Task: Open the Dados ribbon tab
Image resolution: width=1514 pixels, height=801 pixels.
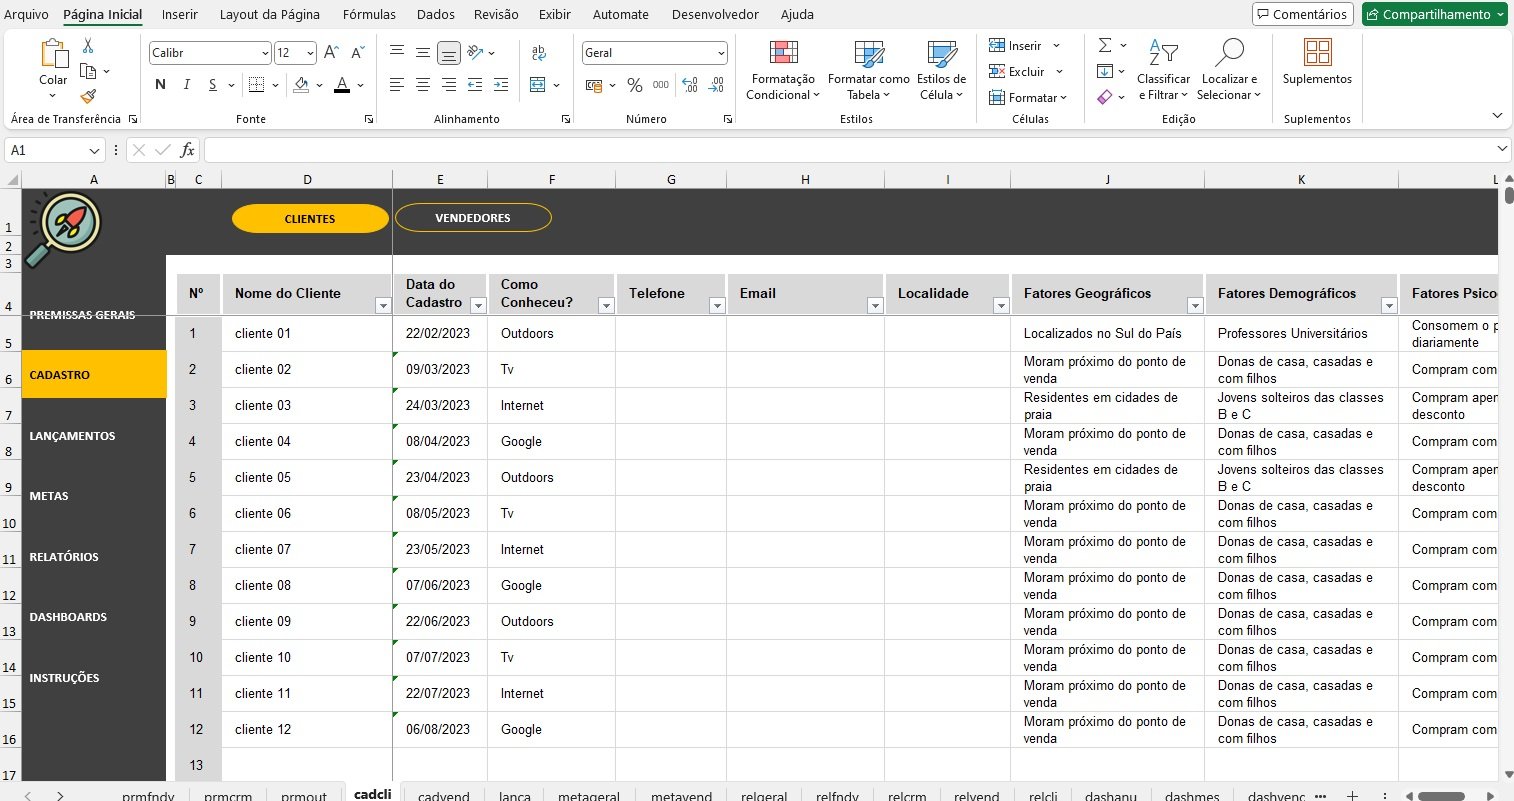Action: [x=435, y=14]
